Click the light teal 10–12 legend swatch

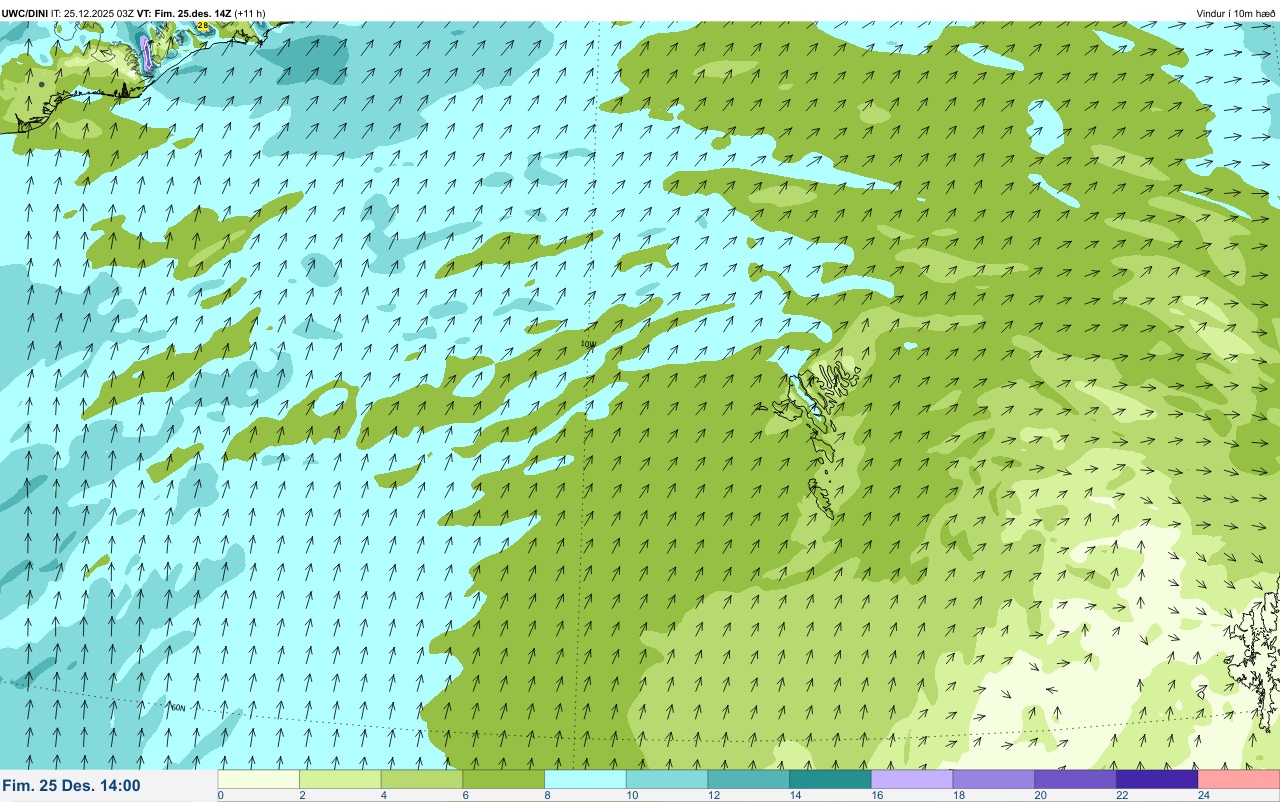click(667, 779)
